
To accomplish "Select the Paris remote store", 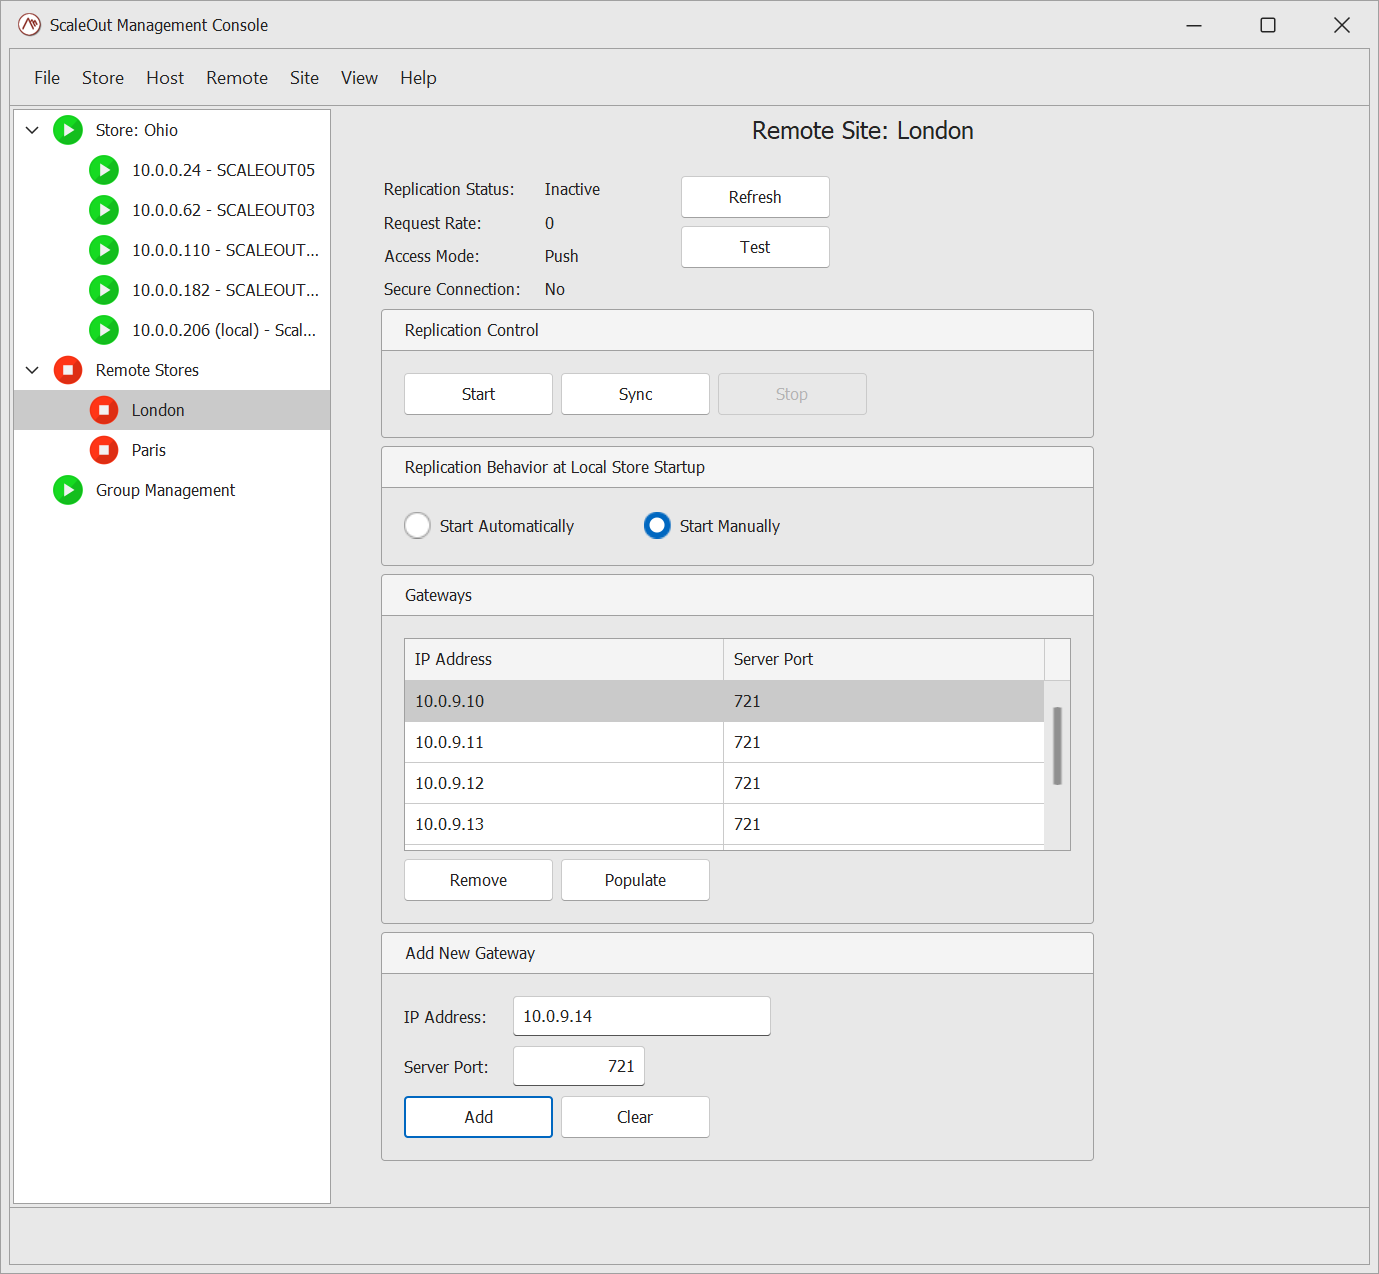I will tap(172, 450).
